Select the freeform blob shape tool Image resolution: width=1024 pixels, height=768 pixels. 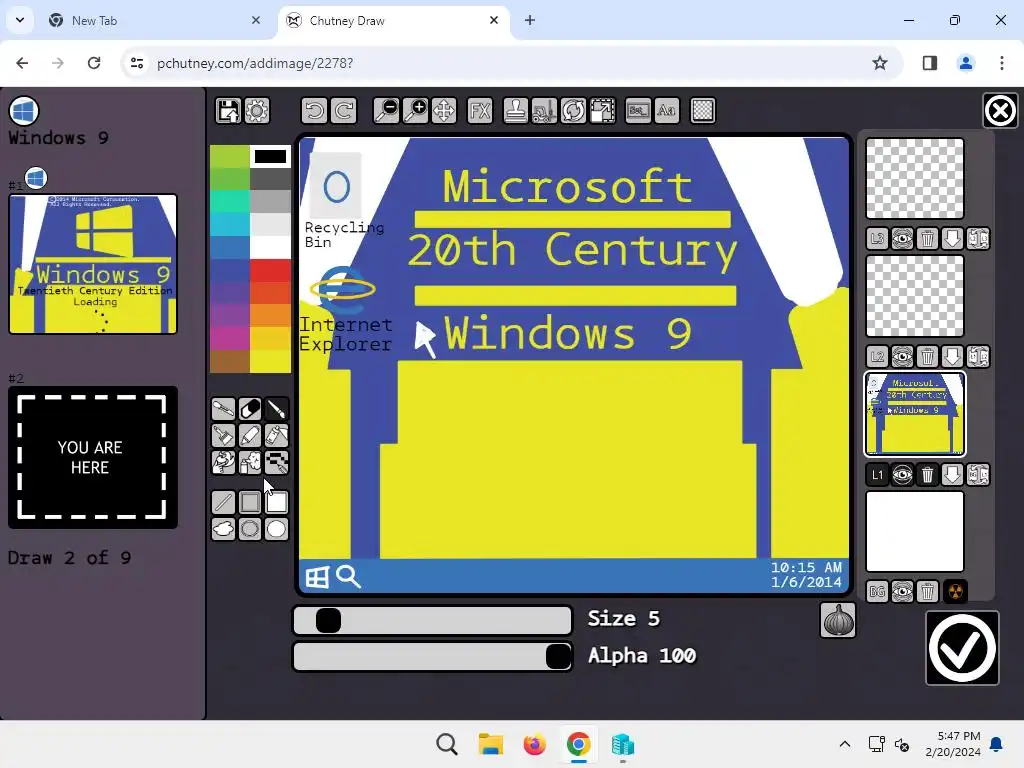coord(223,529)
